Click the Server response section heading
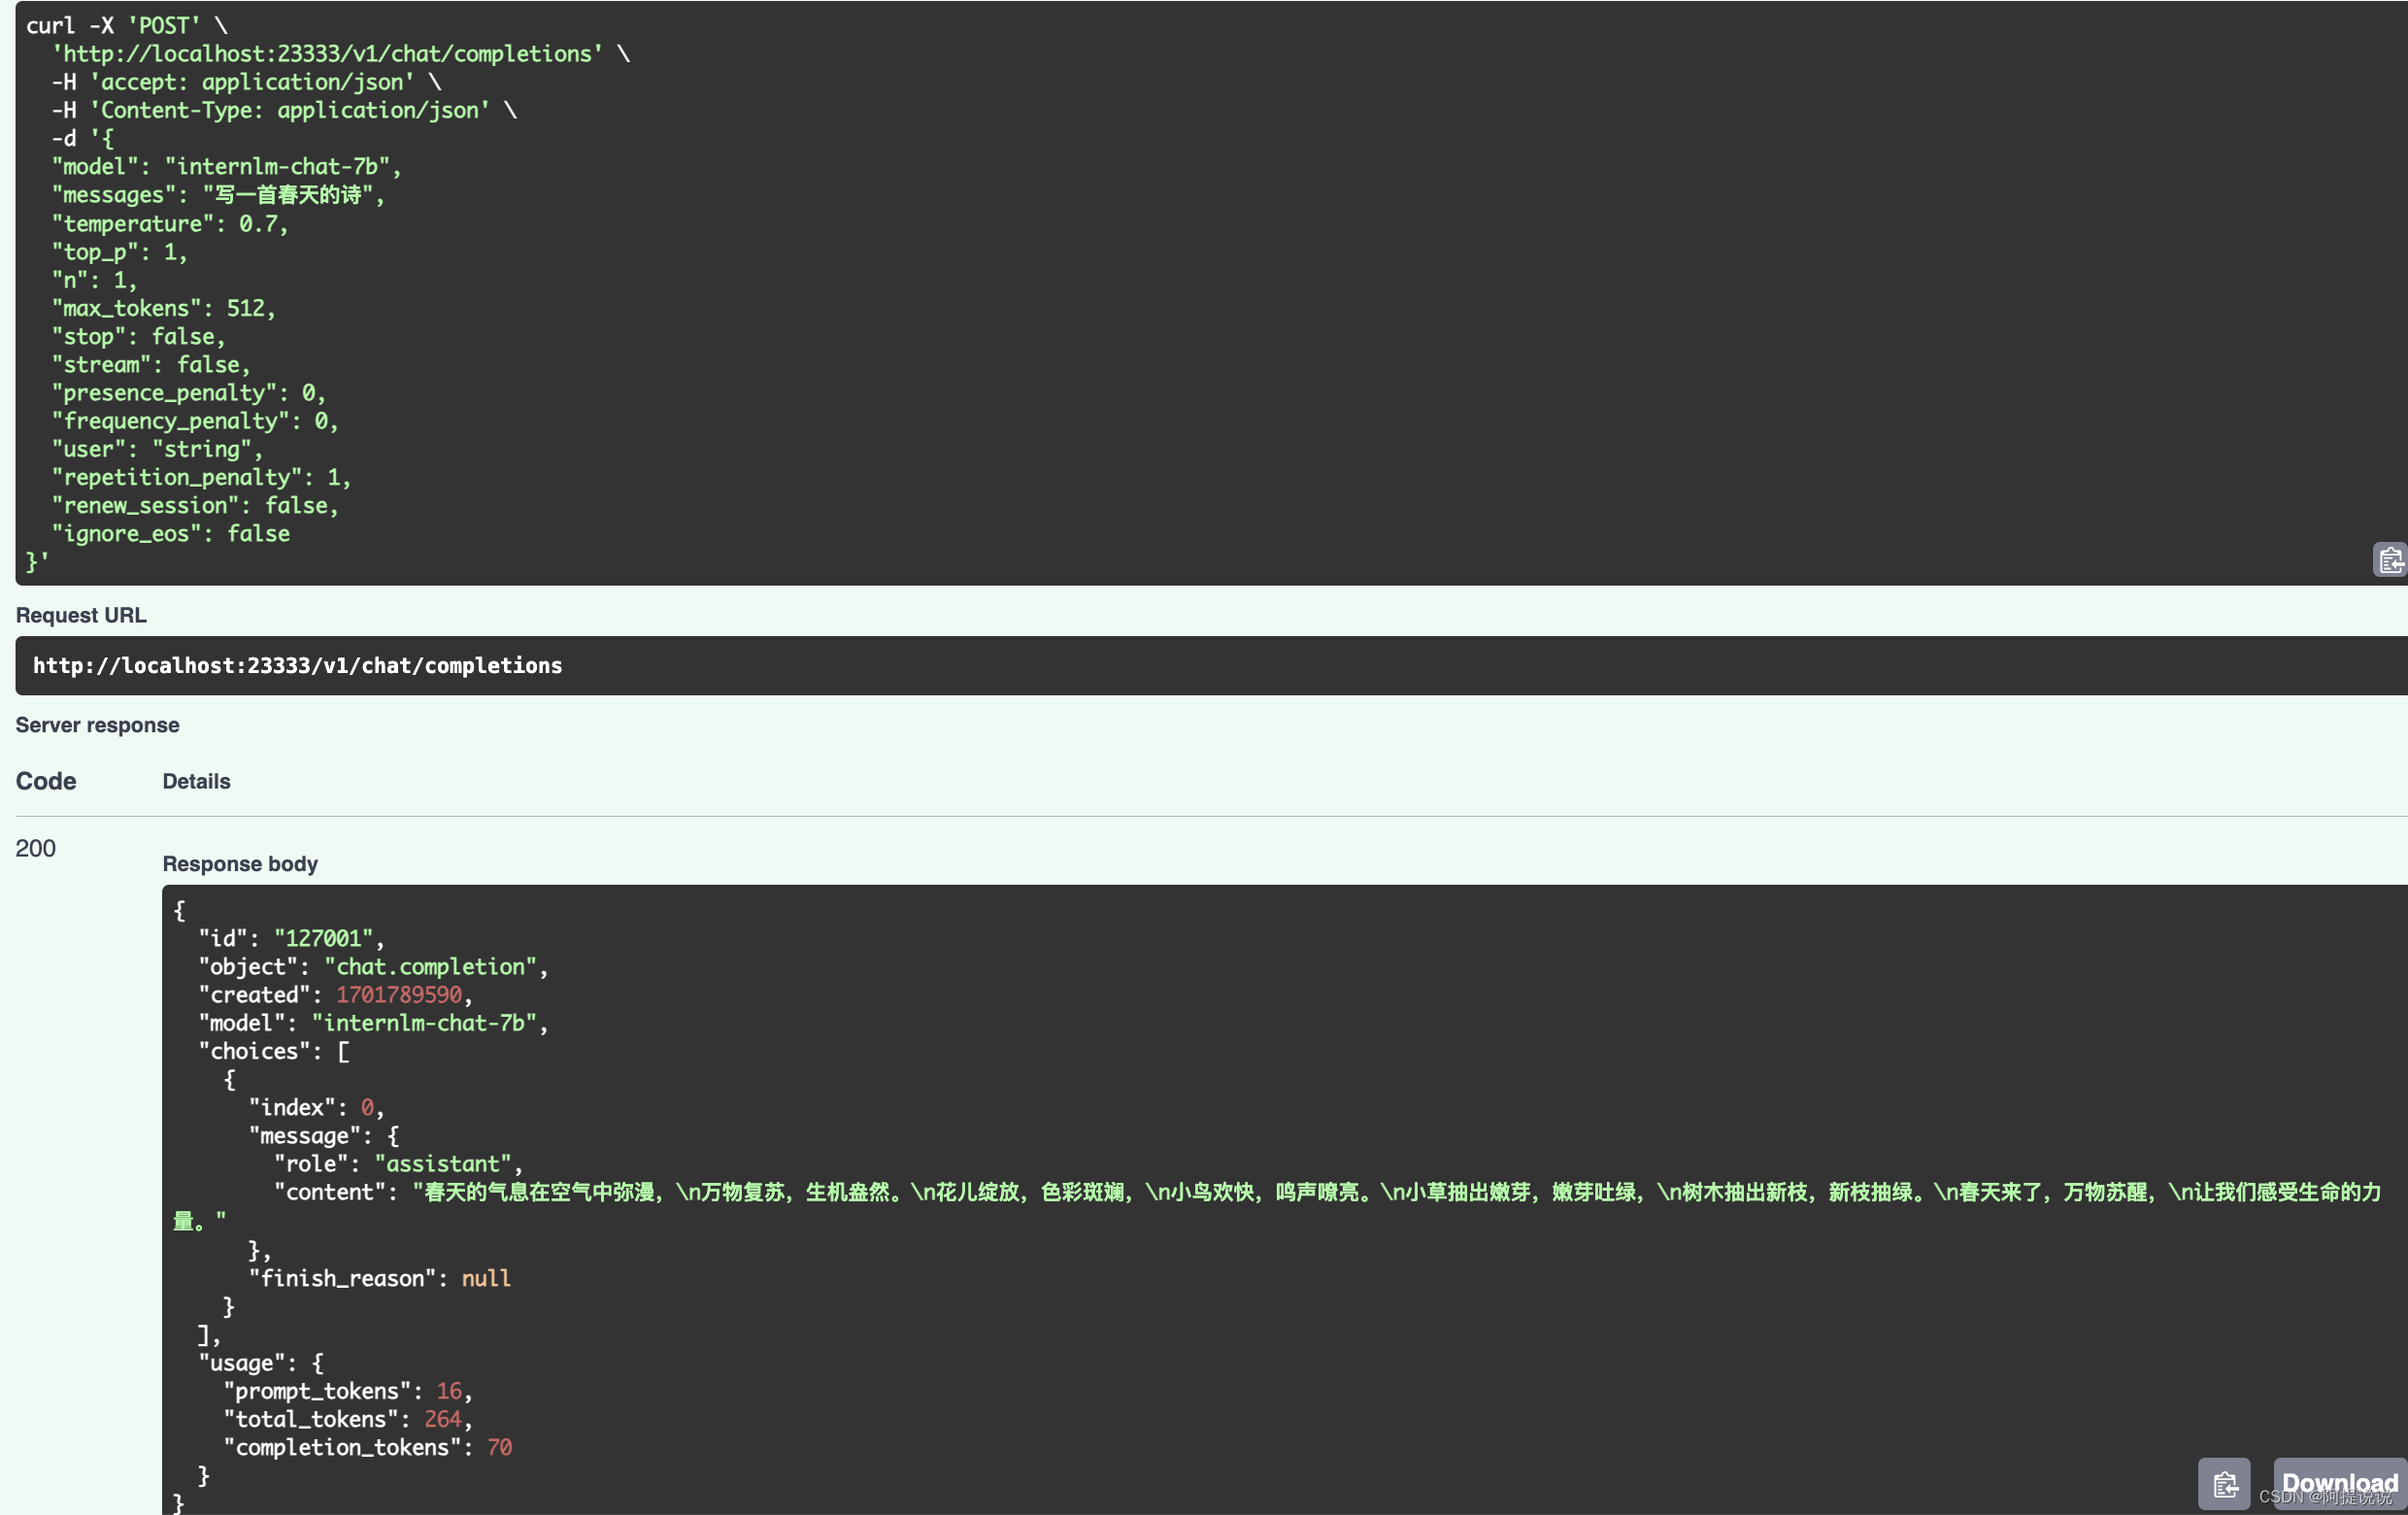2408x1515 pixels. [x=97, y=725]
